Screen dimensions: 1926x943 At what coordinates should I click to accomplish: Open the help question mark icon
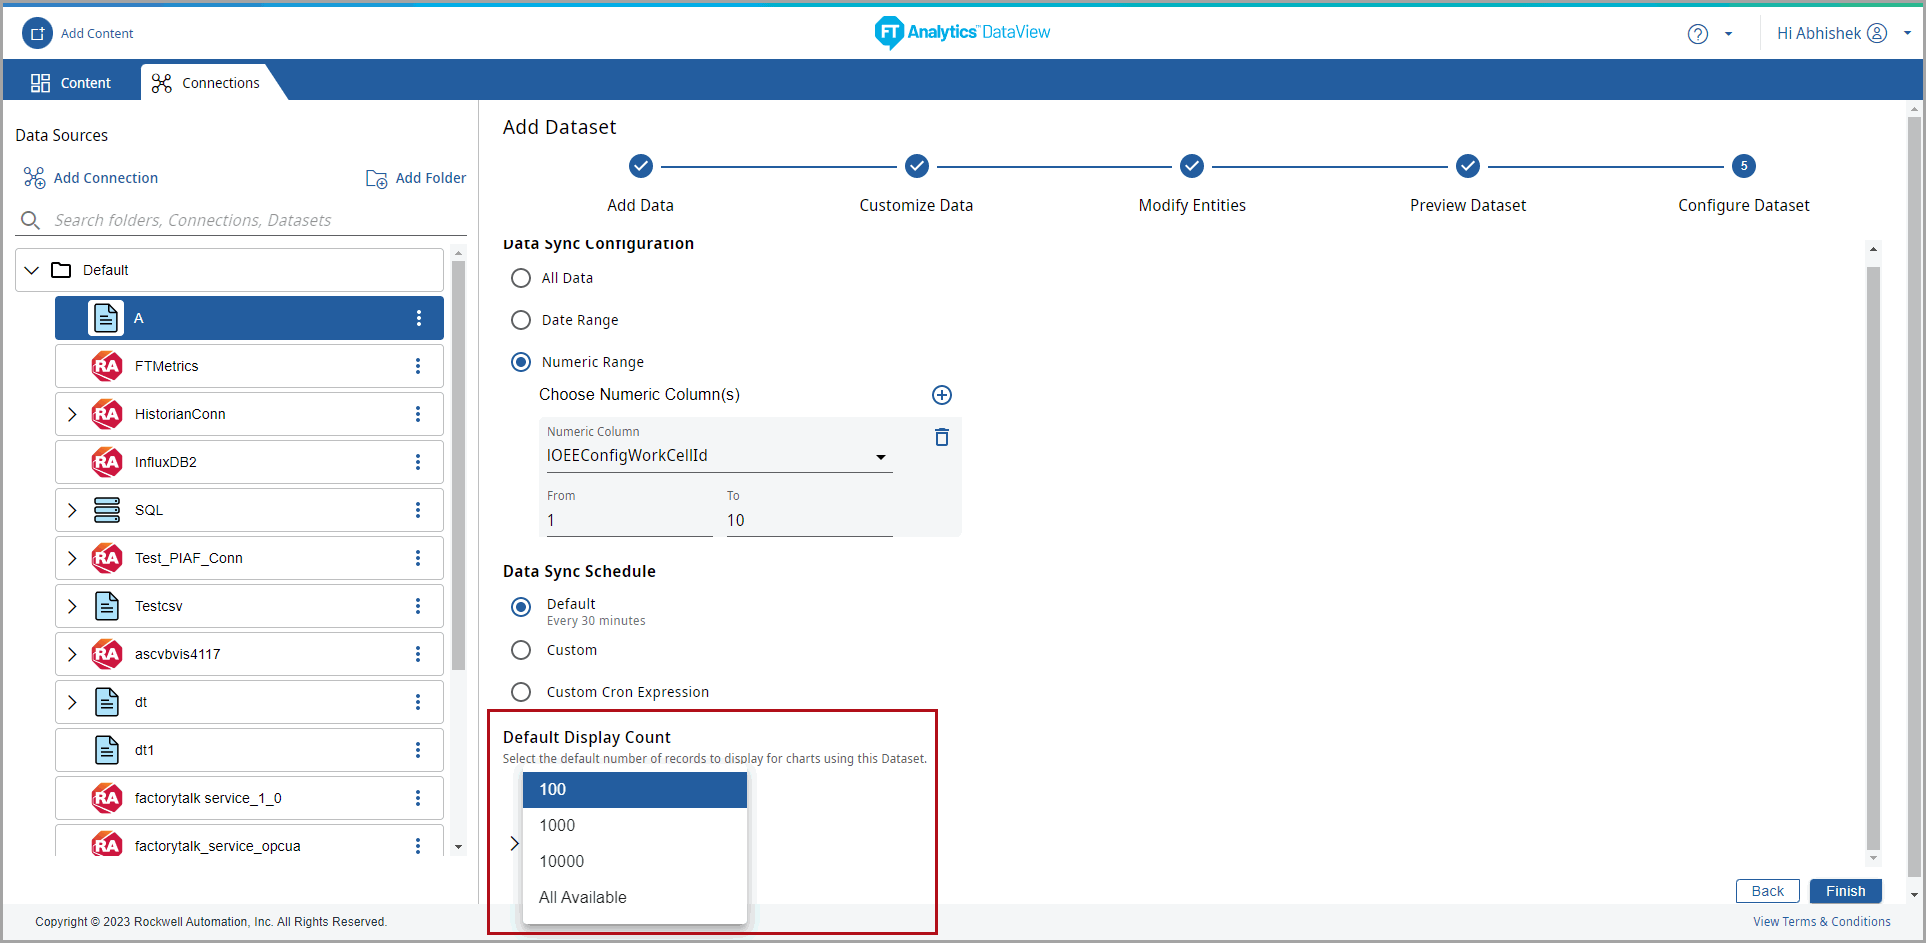(x=1697, y=34)
